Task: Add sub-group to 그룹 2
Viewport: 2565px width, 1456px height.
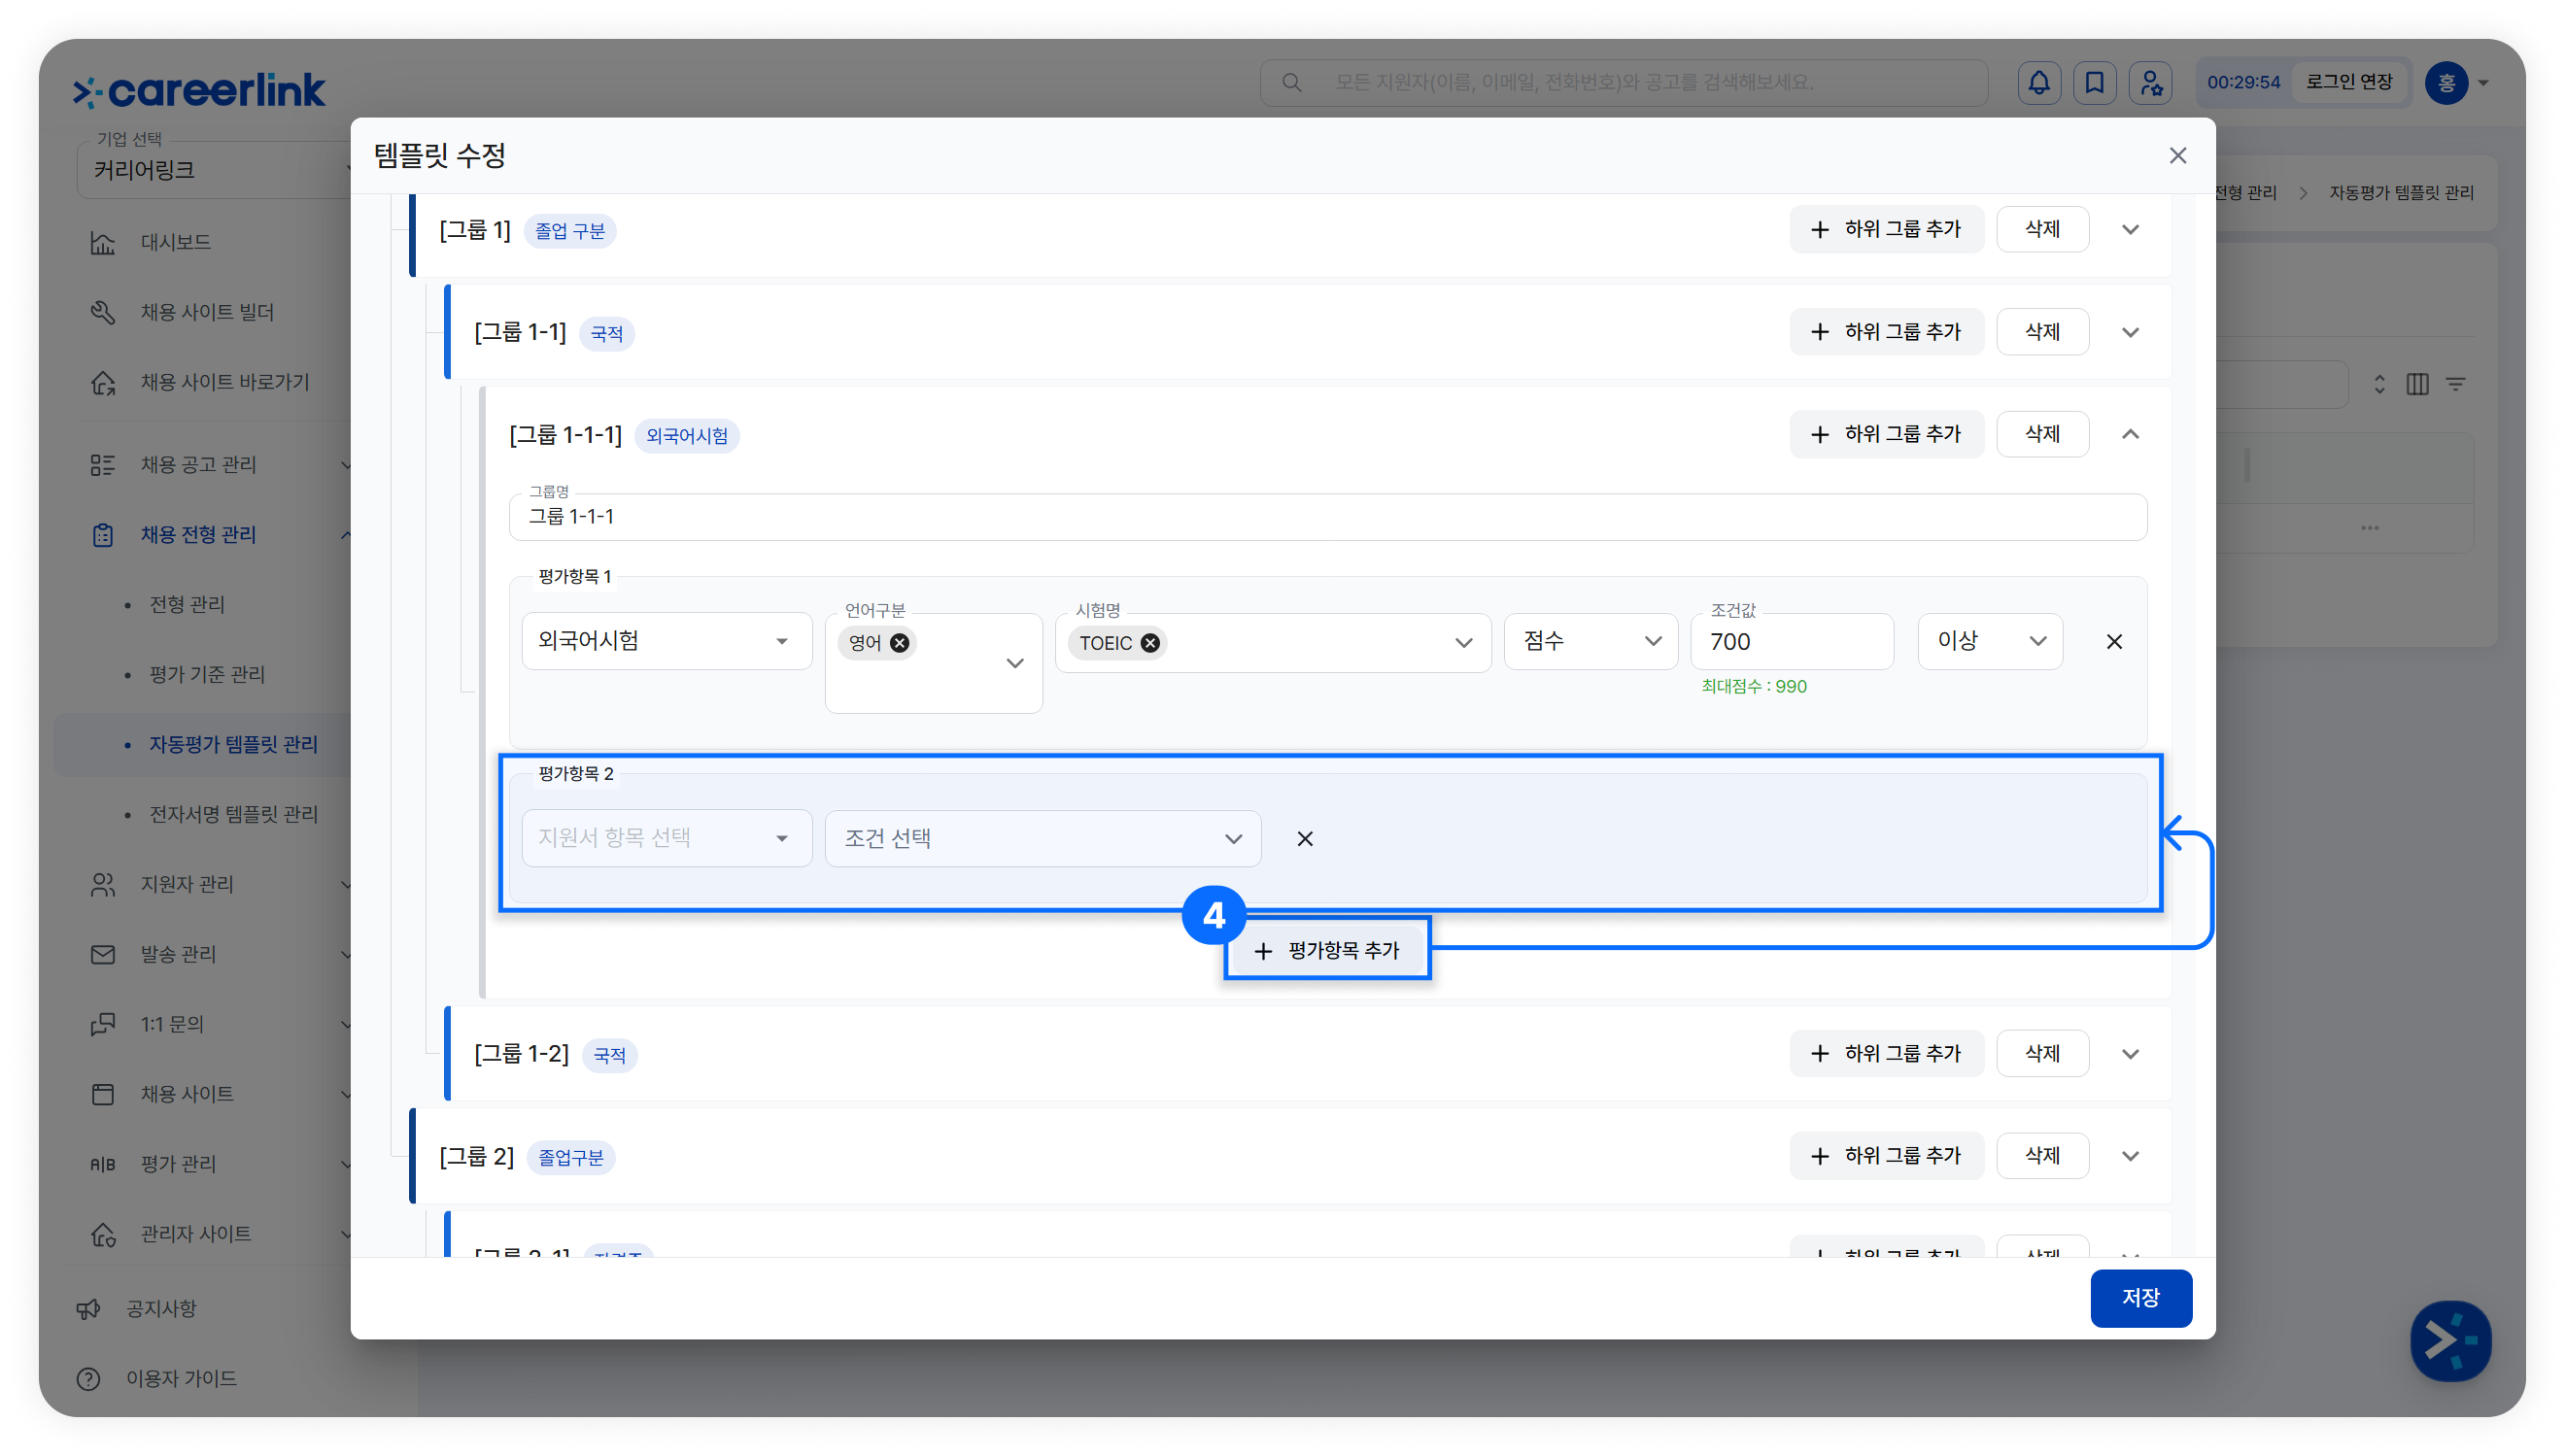Action: point(1886,1156)
